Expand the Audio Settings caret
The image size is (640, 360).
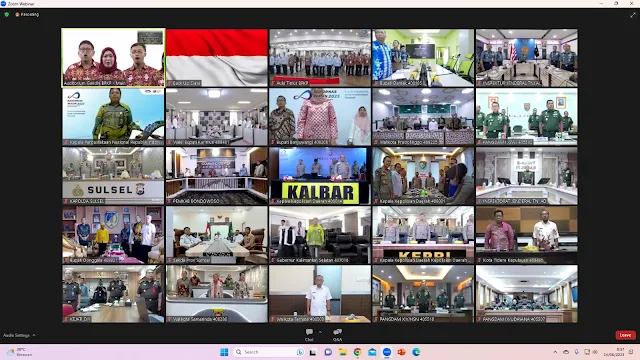coord(34,335)
